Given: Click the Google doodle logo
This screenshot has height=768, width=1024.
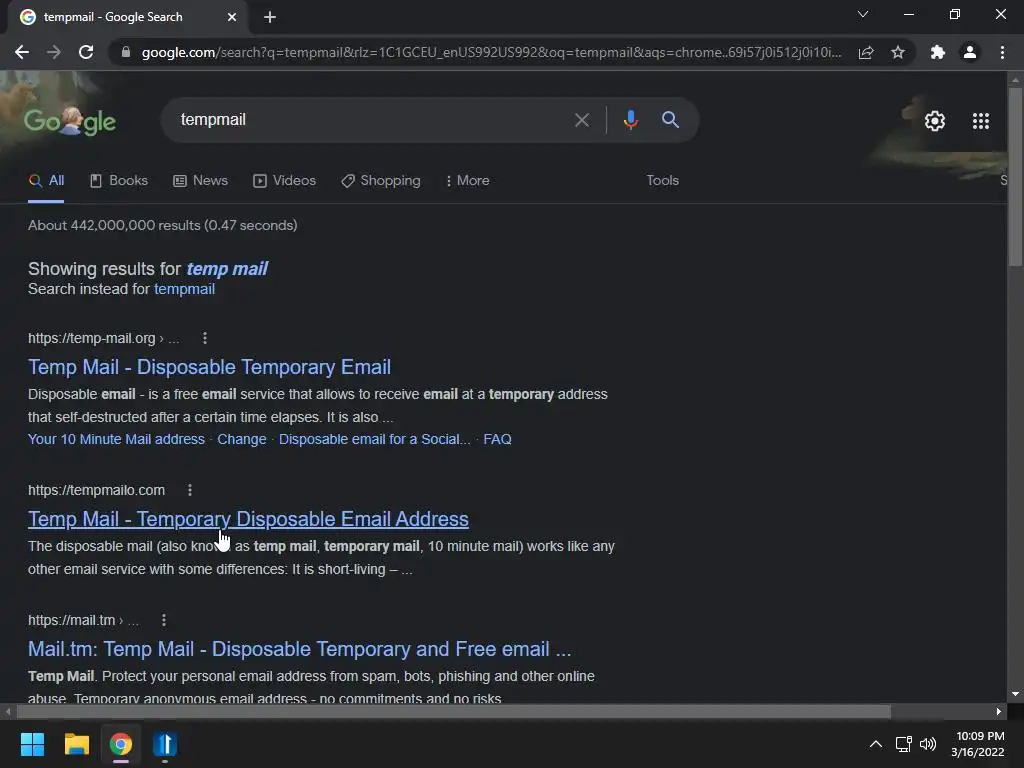Looking at the screenshot, I should [x=70, y=121].
